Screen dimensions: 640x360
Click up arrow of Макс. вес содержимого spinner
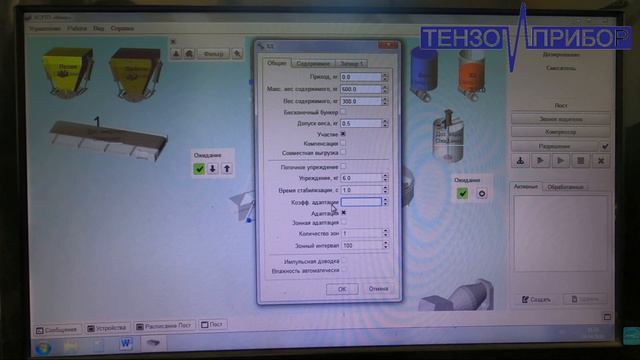[x=385, y=87]
